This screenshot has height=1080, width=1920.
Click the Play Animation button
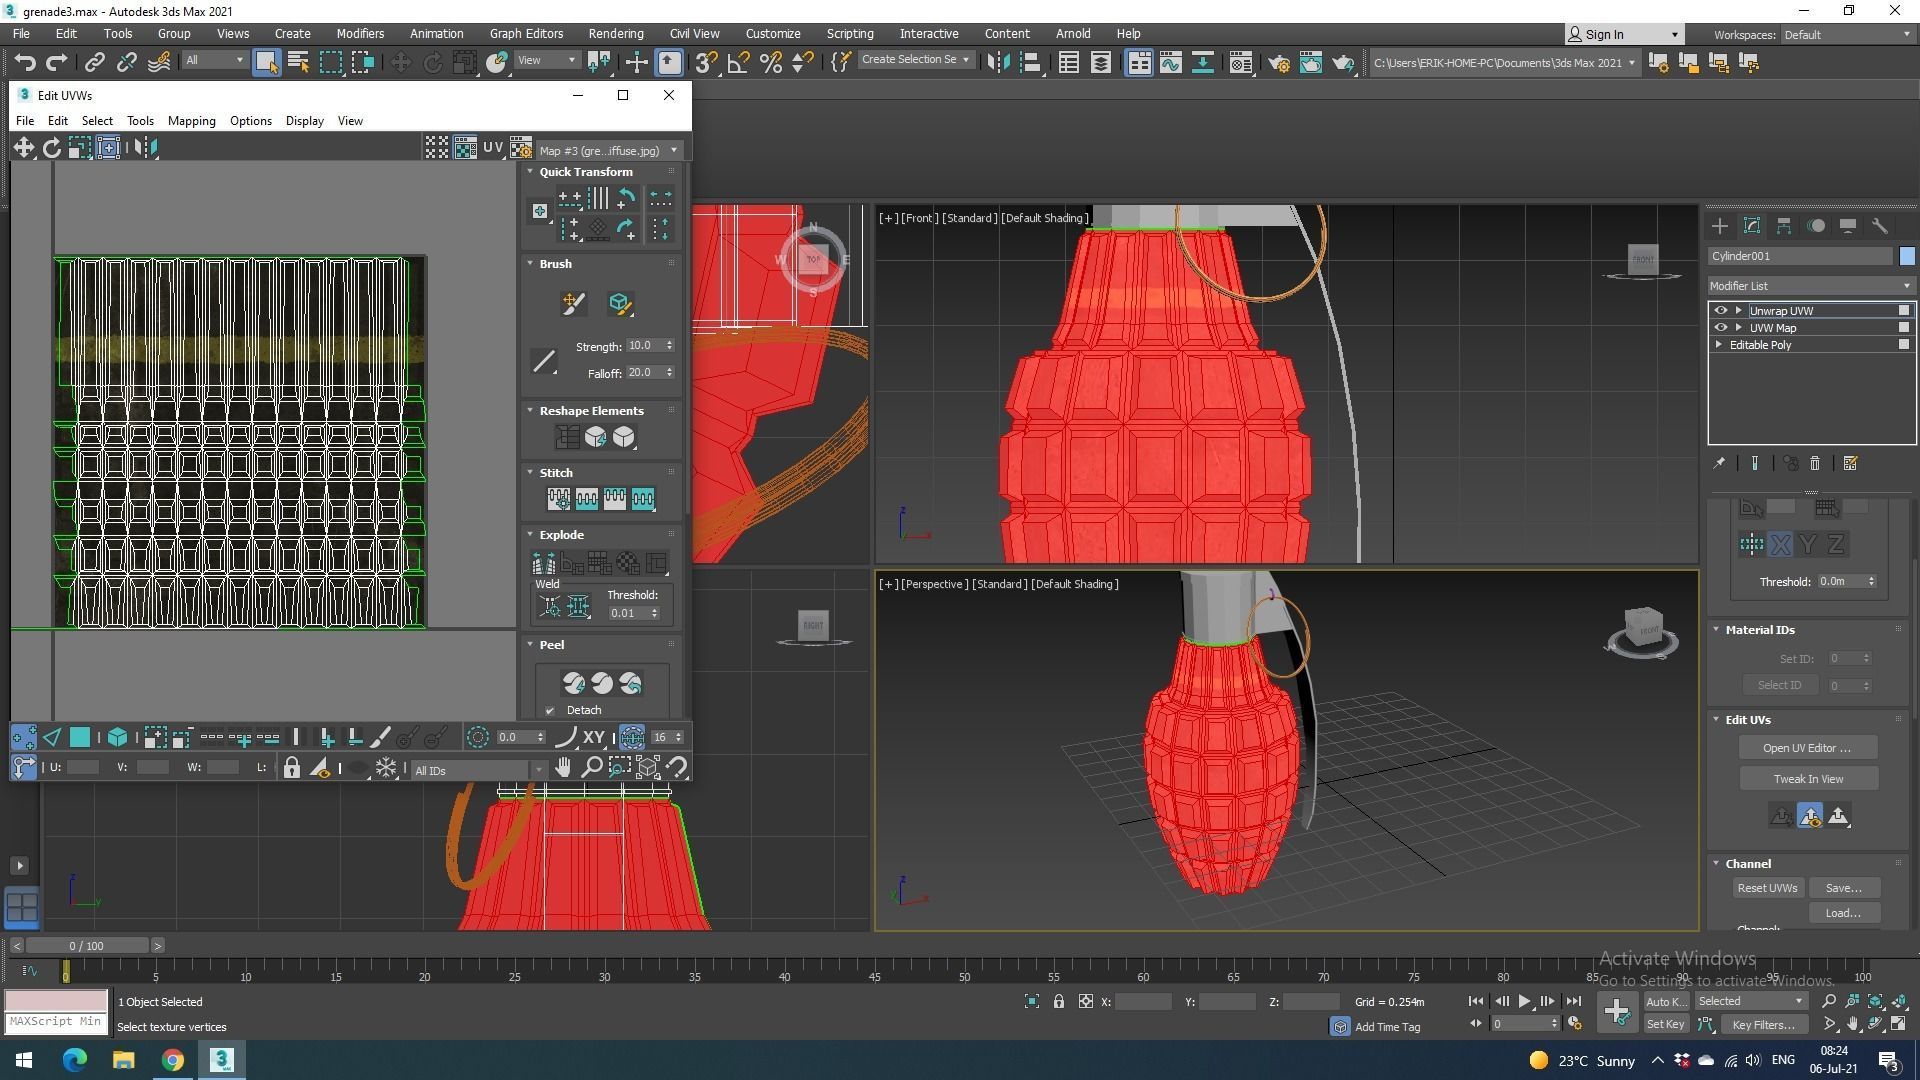coord(1524,1001)
